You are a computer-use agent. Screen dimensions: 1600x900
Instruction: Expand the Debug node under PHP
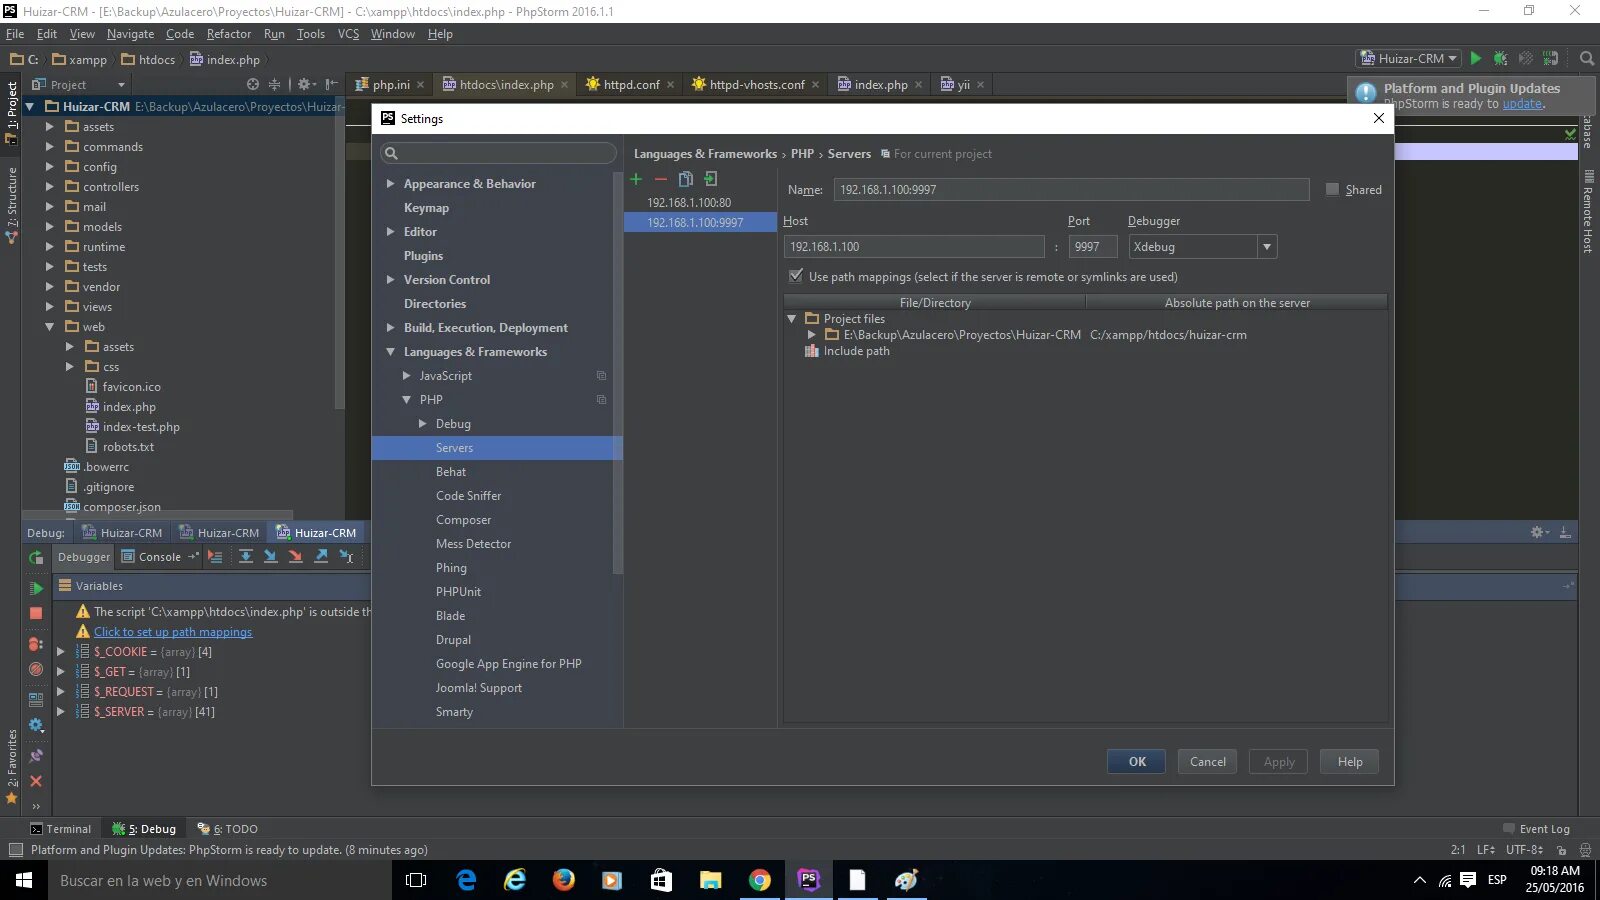point(423,424)
